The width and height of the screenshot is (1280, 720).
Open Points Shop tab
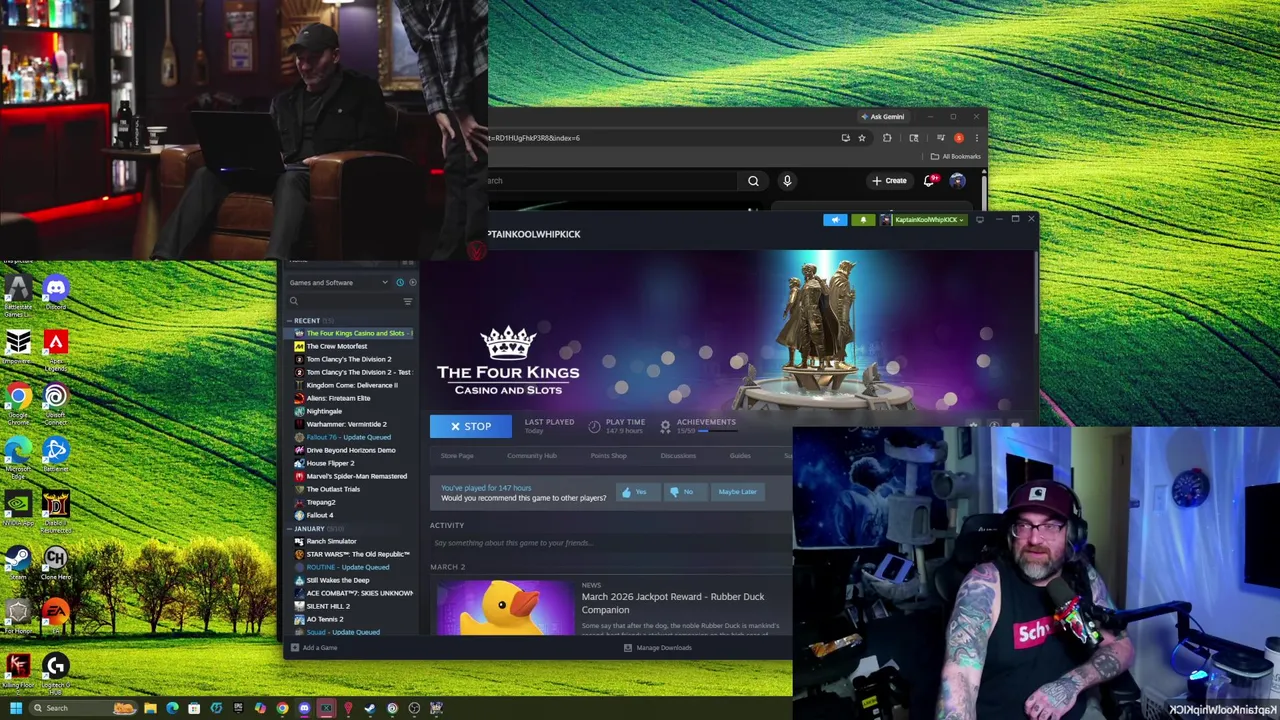coord(608,456)
